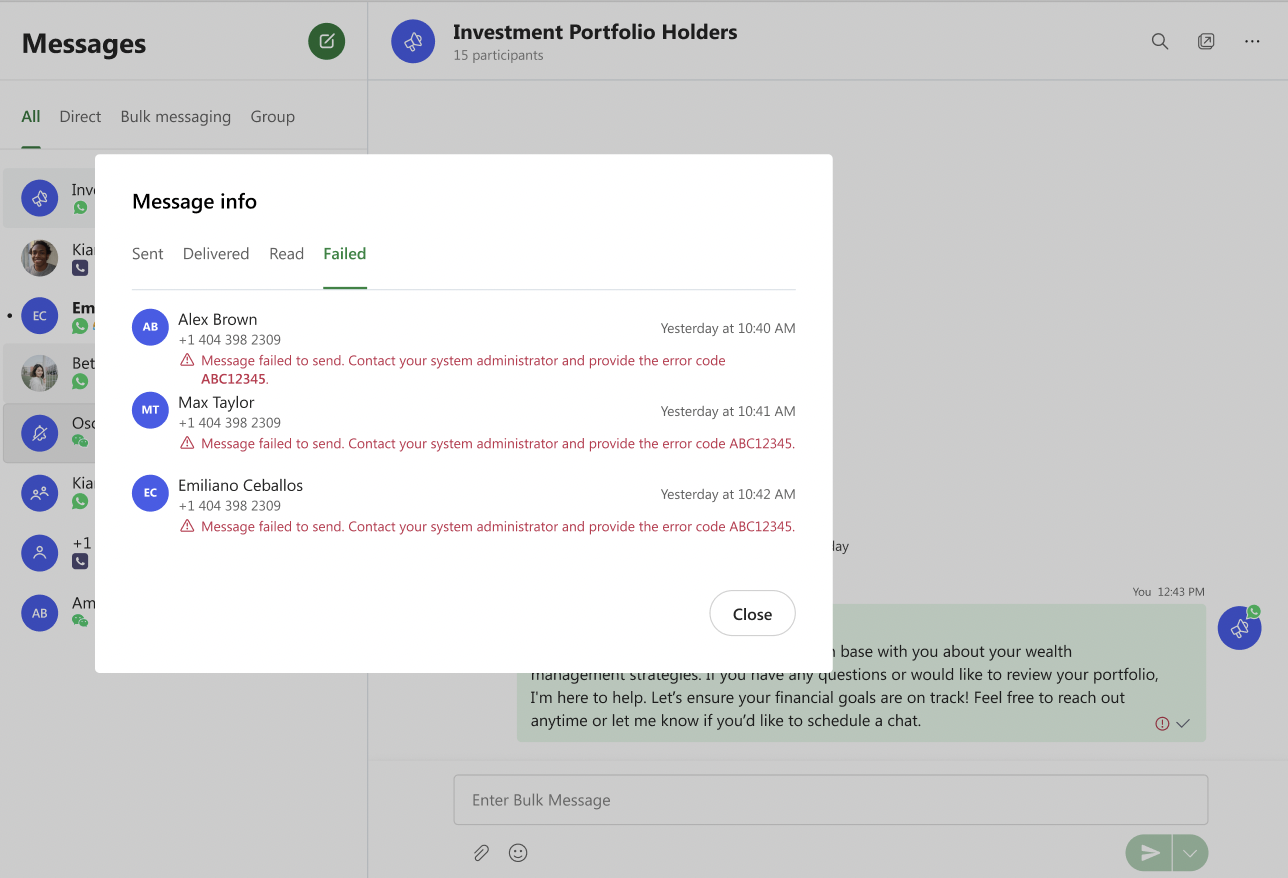
Task: Click the group people avatar in sidebar
Action: [x=39, y=493]
